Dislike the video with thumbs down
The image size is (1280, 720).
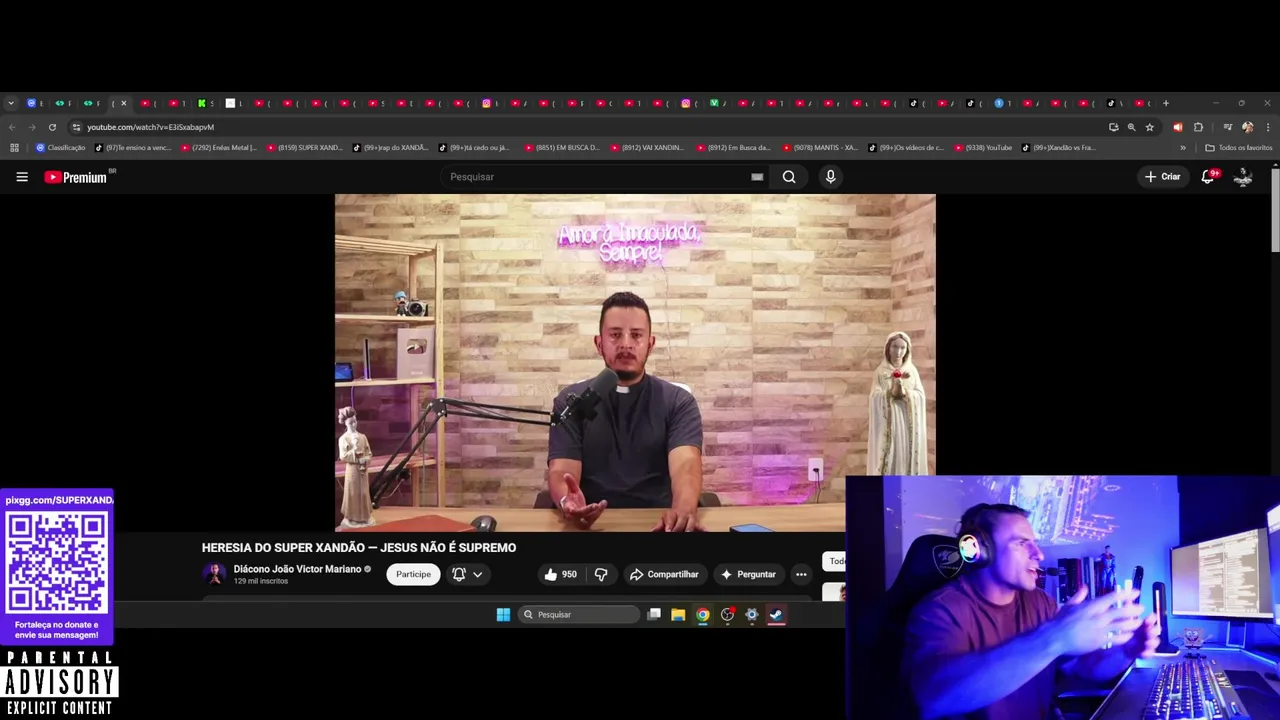[601, 574]
